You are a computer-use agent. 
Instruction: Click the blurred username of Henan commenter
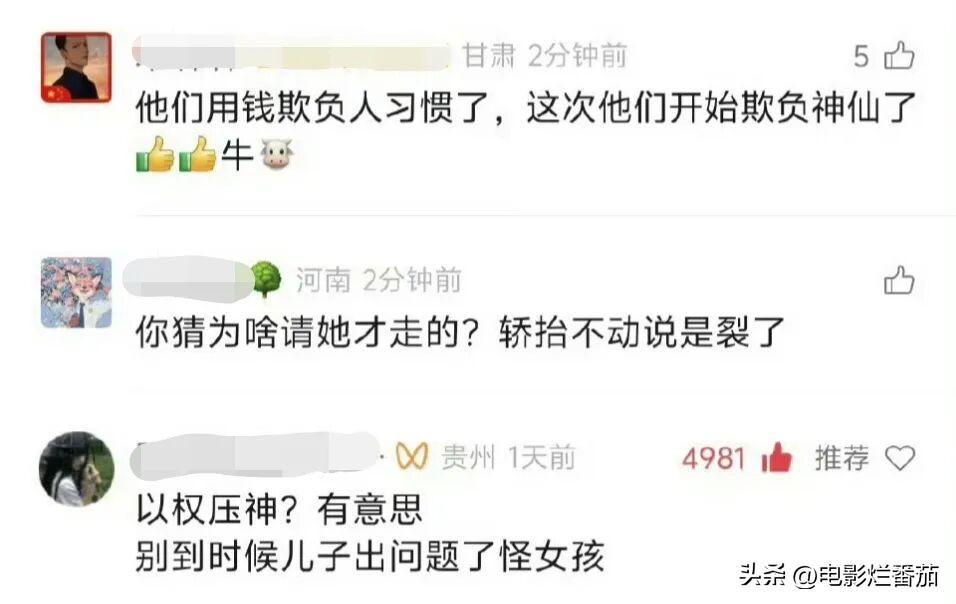187,279
